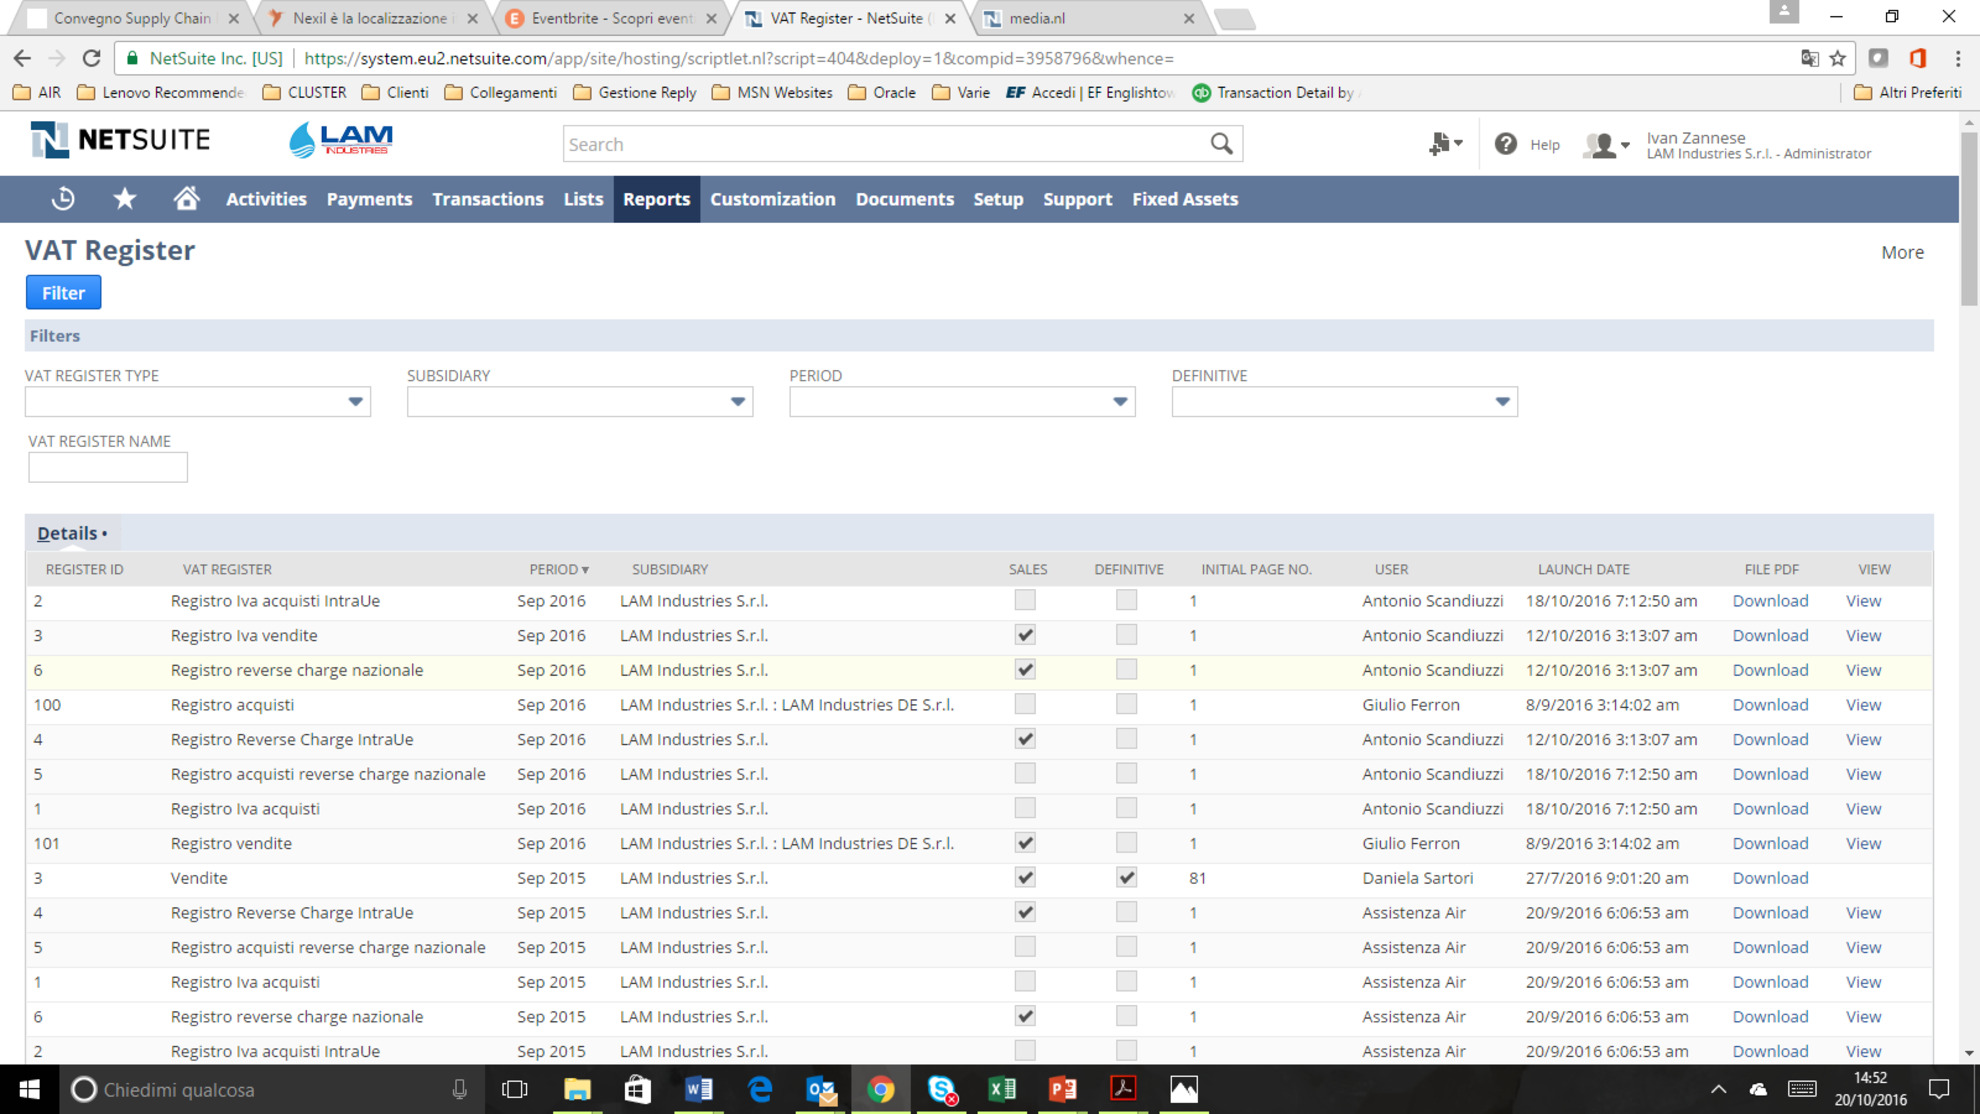Click the VAT Register Name field
The height and width of the screenshot is (1114, 1980).
coord(108,467)
